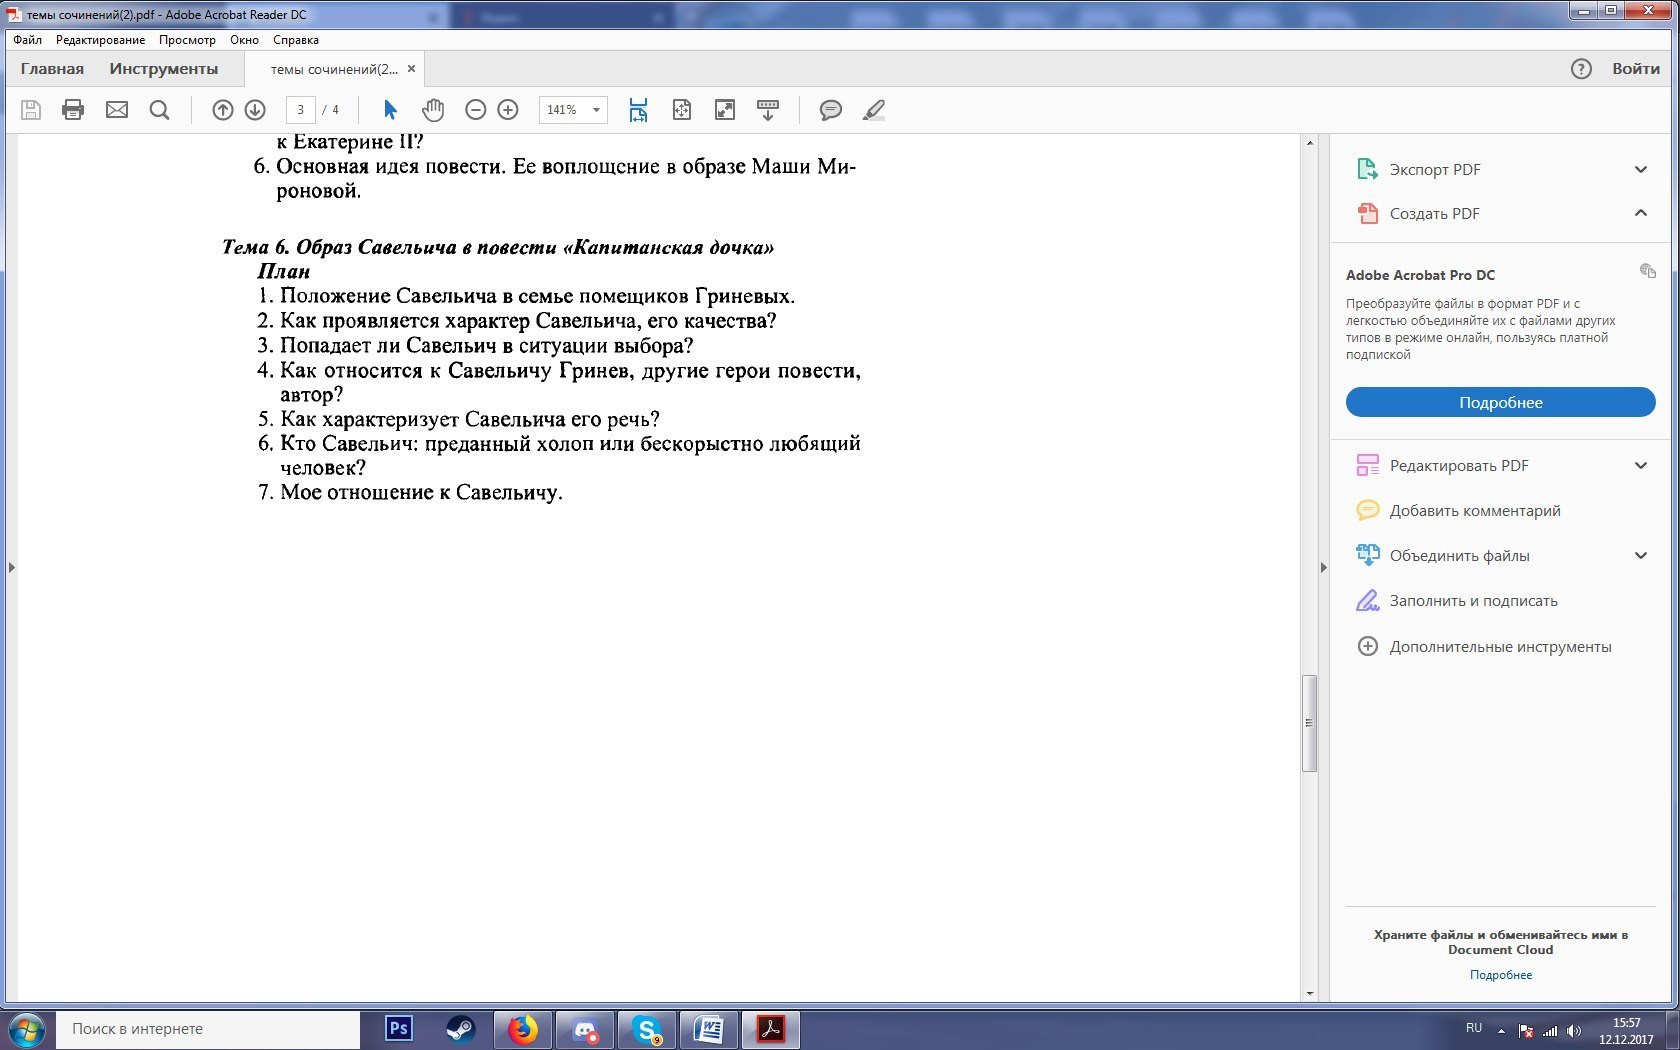
Task: Click the fit one full page icon
Action: [682, 110]
